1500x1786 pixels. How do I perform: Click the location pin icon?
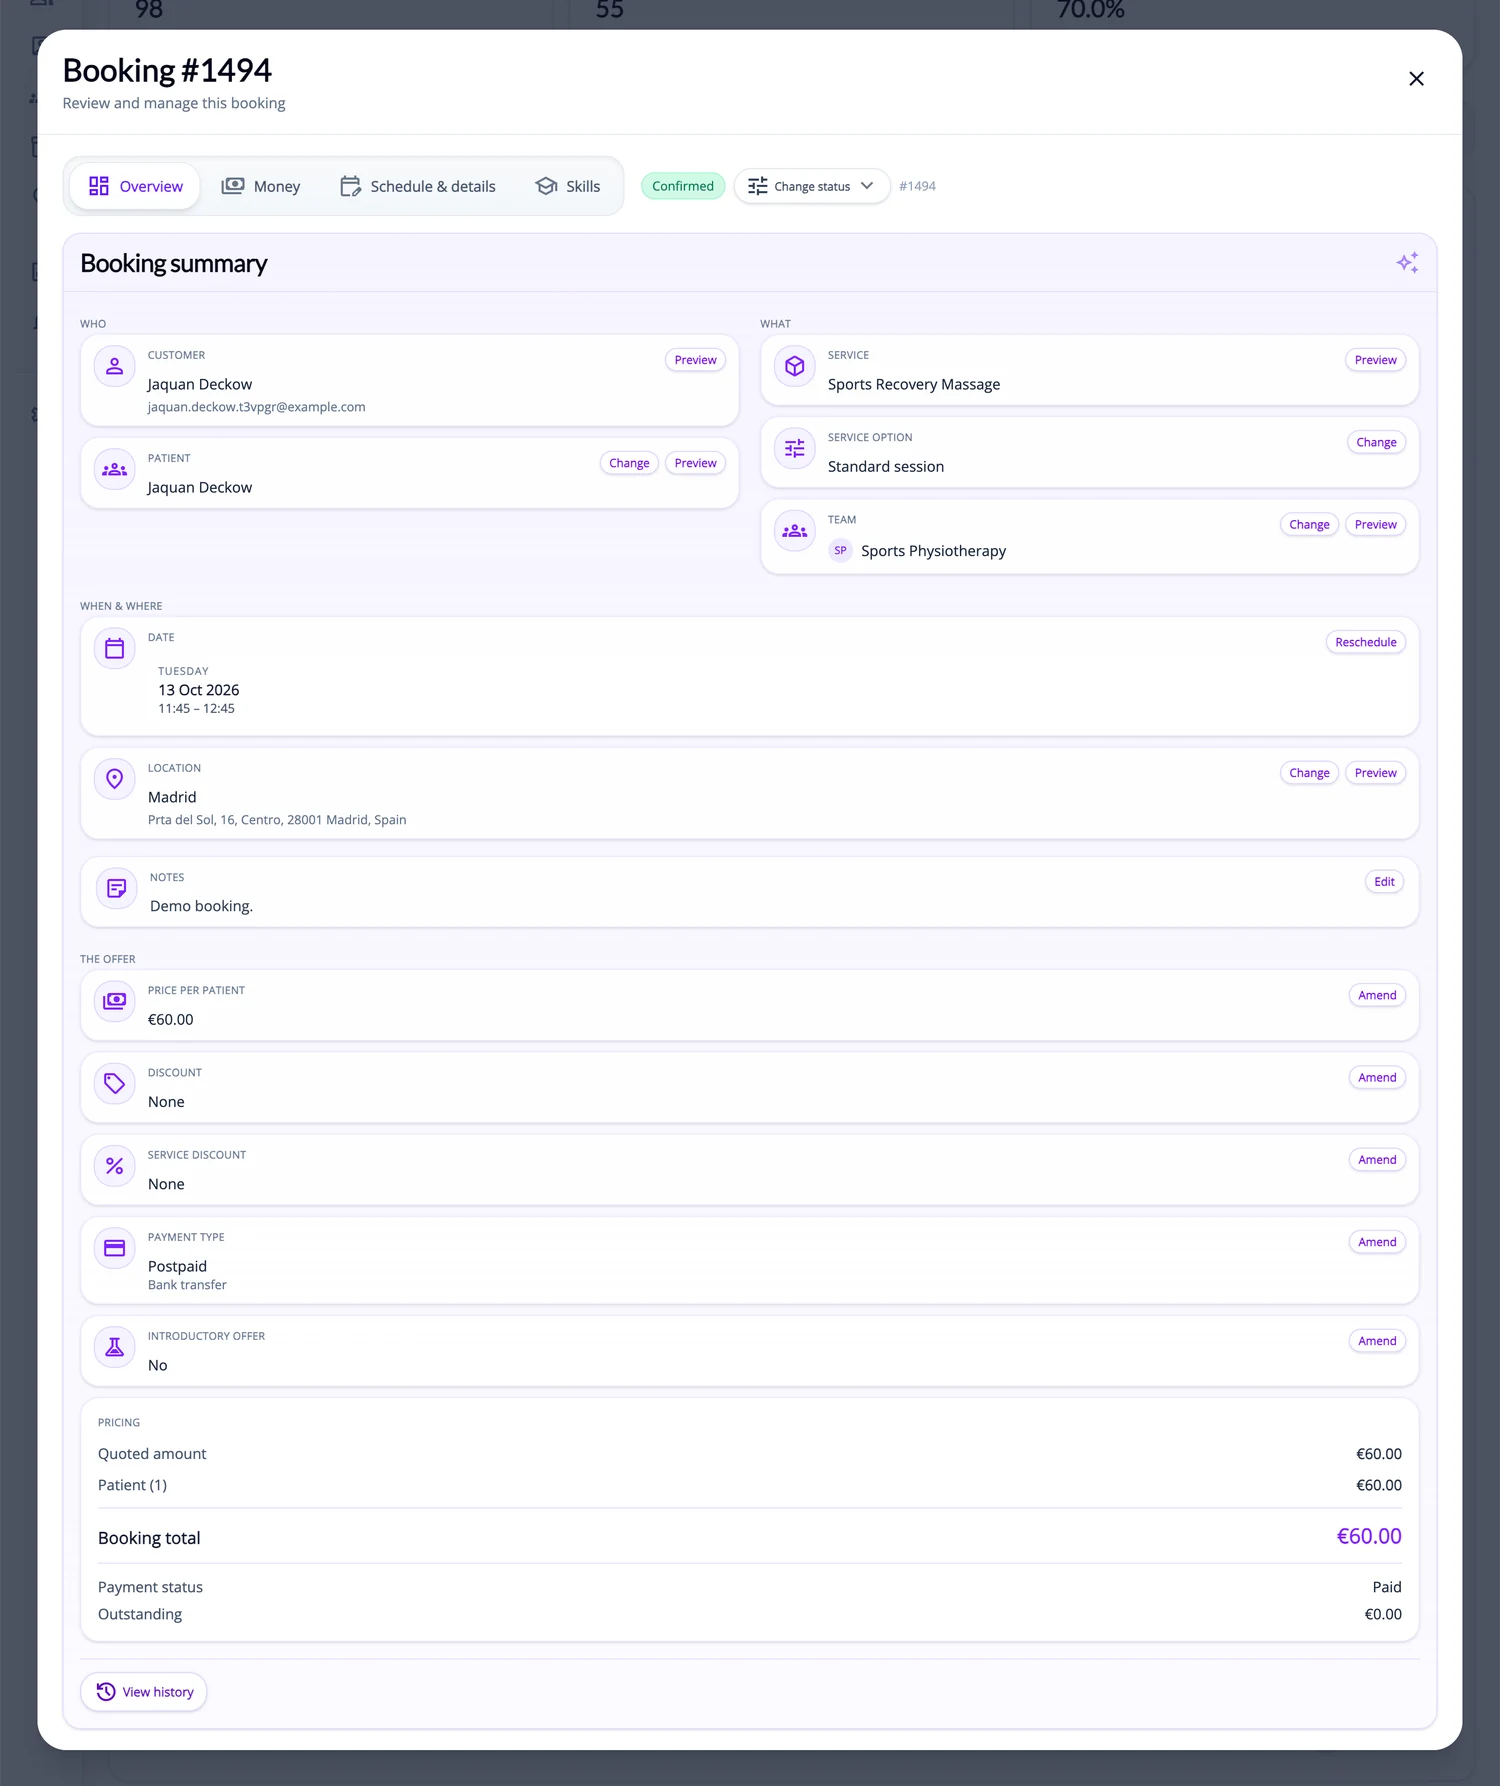click(115, 779)
